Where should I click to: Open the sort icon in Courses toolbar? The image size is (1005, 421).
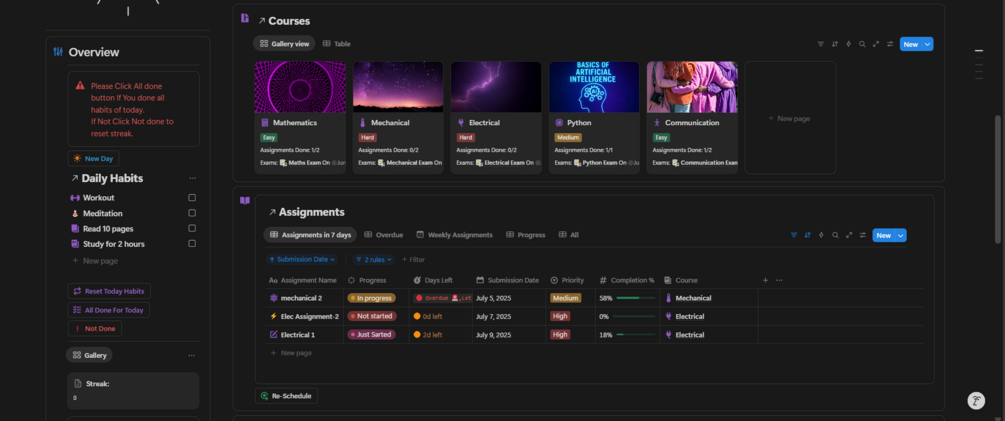coord(835,44)
